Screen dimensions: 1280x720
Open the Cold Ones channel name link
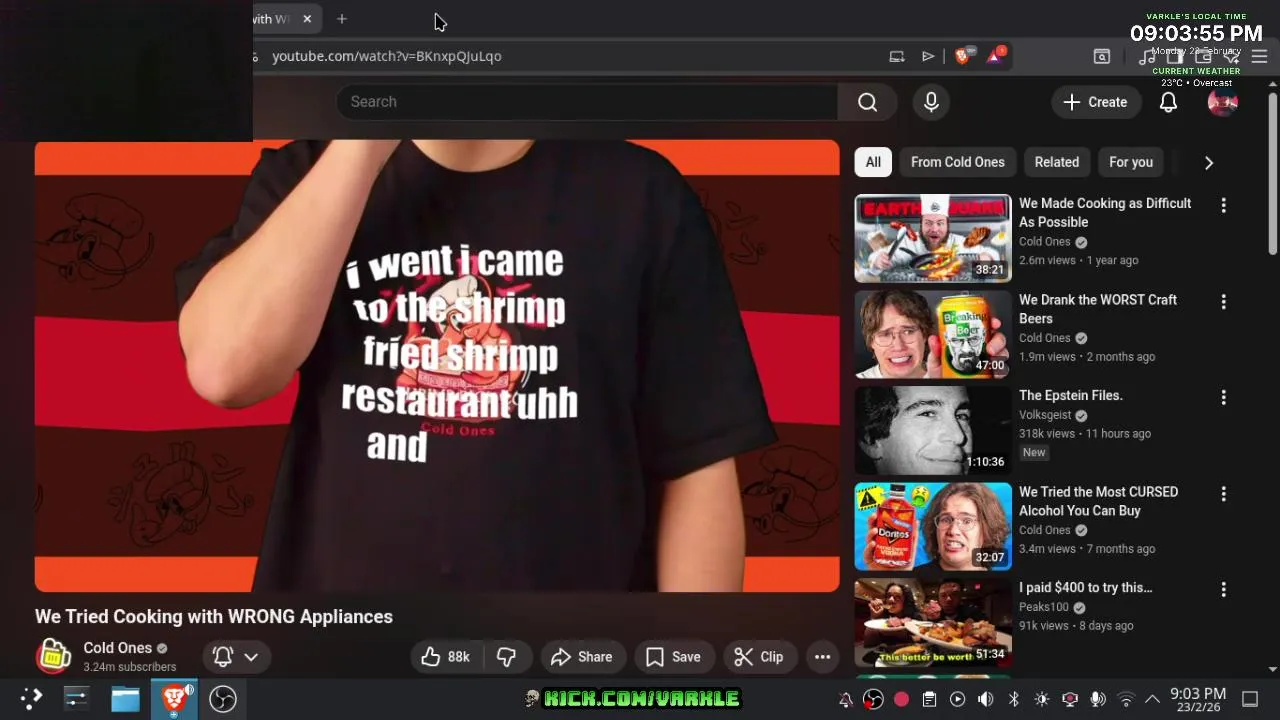pyautogui.click(x=117, y=648)
